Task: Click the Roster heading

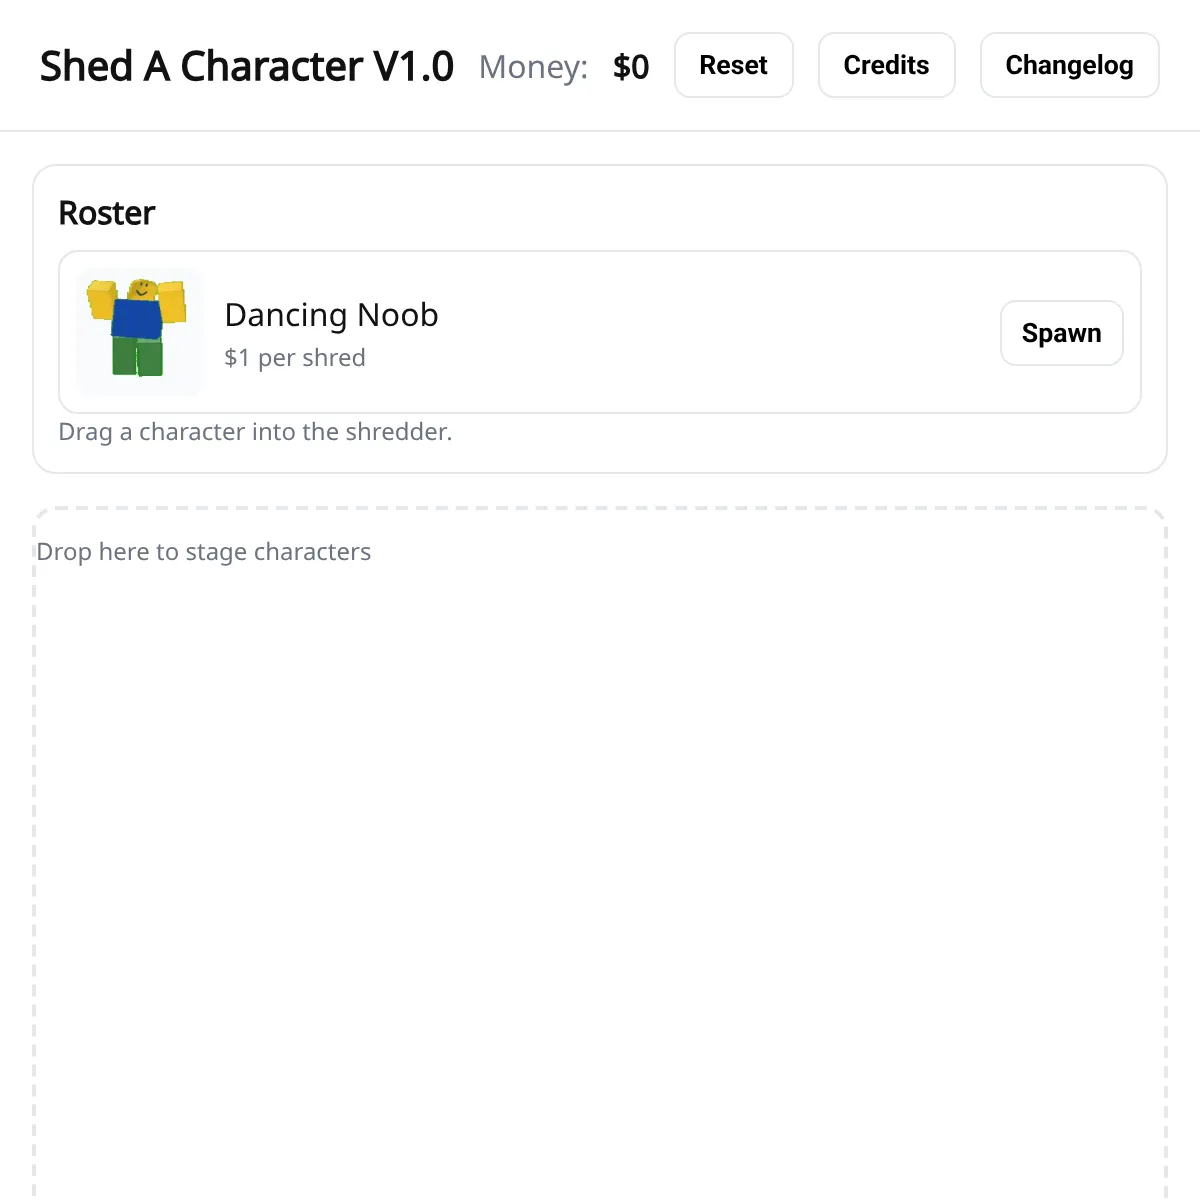Action: (x=107, y=213)
